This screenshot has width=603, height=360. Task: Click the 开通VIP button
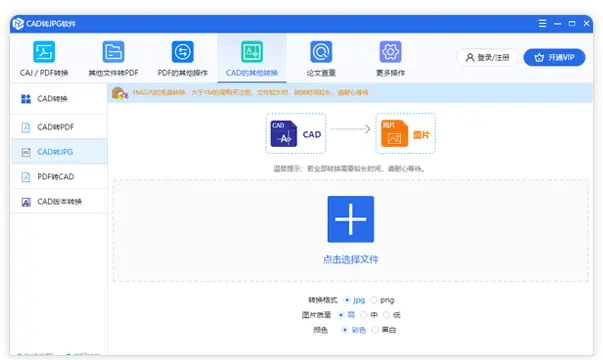point(554,58)
